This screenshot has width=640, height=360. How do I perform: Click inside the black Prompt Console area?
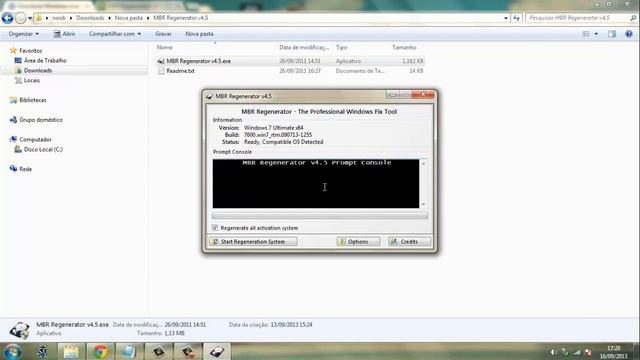[316, 184]
